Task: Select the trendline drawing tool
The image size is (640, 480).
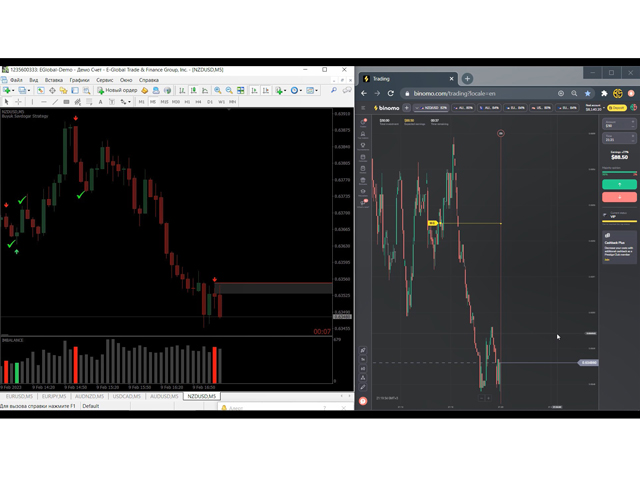Action: [55, 102]
